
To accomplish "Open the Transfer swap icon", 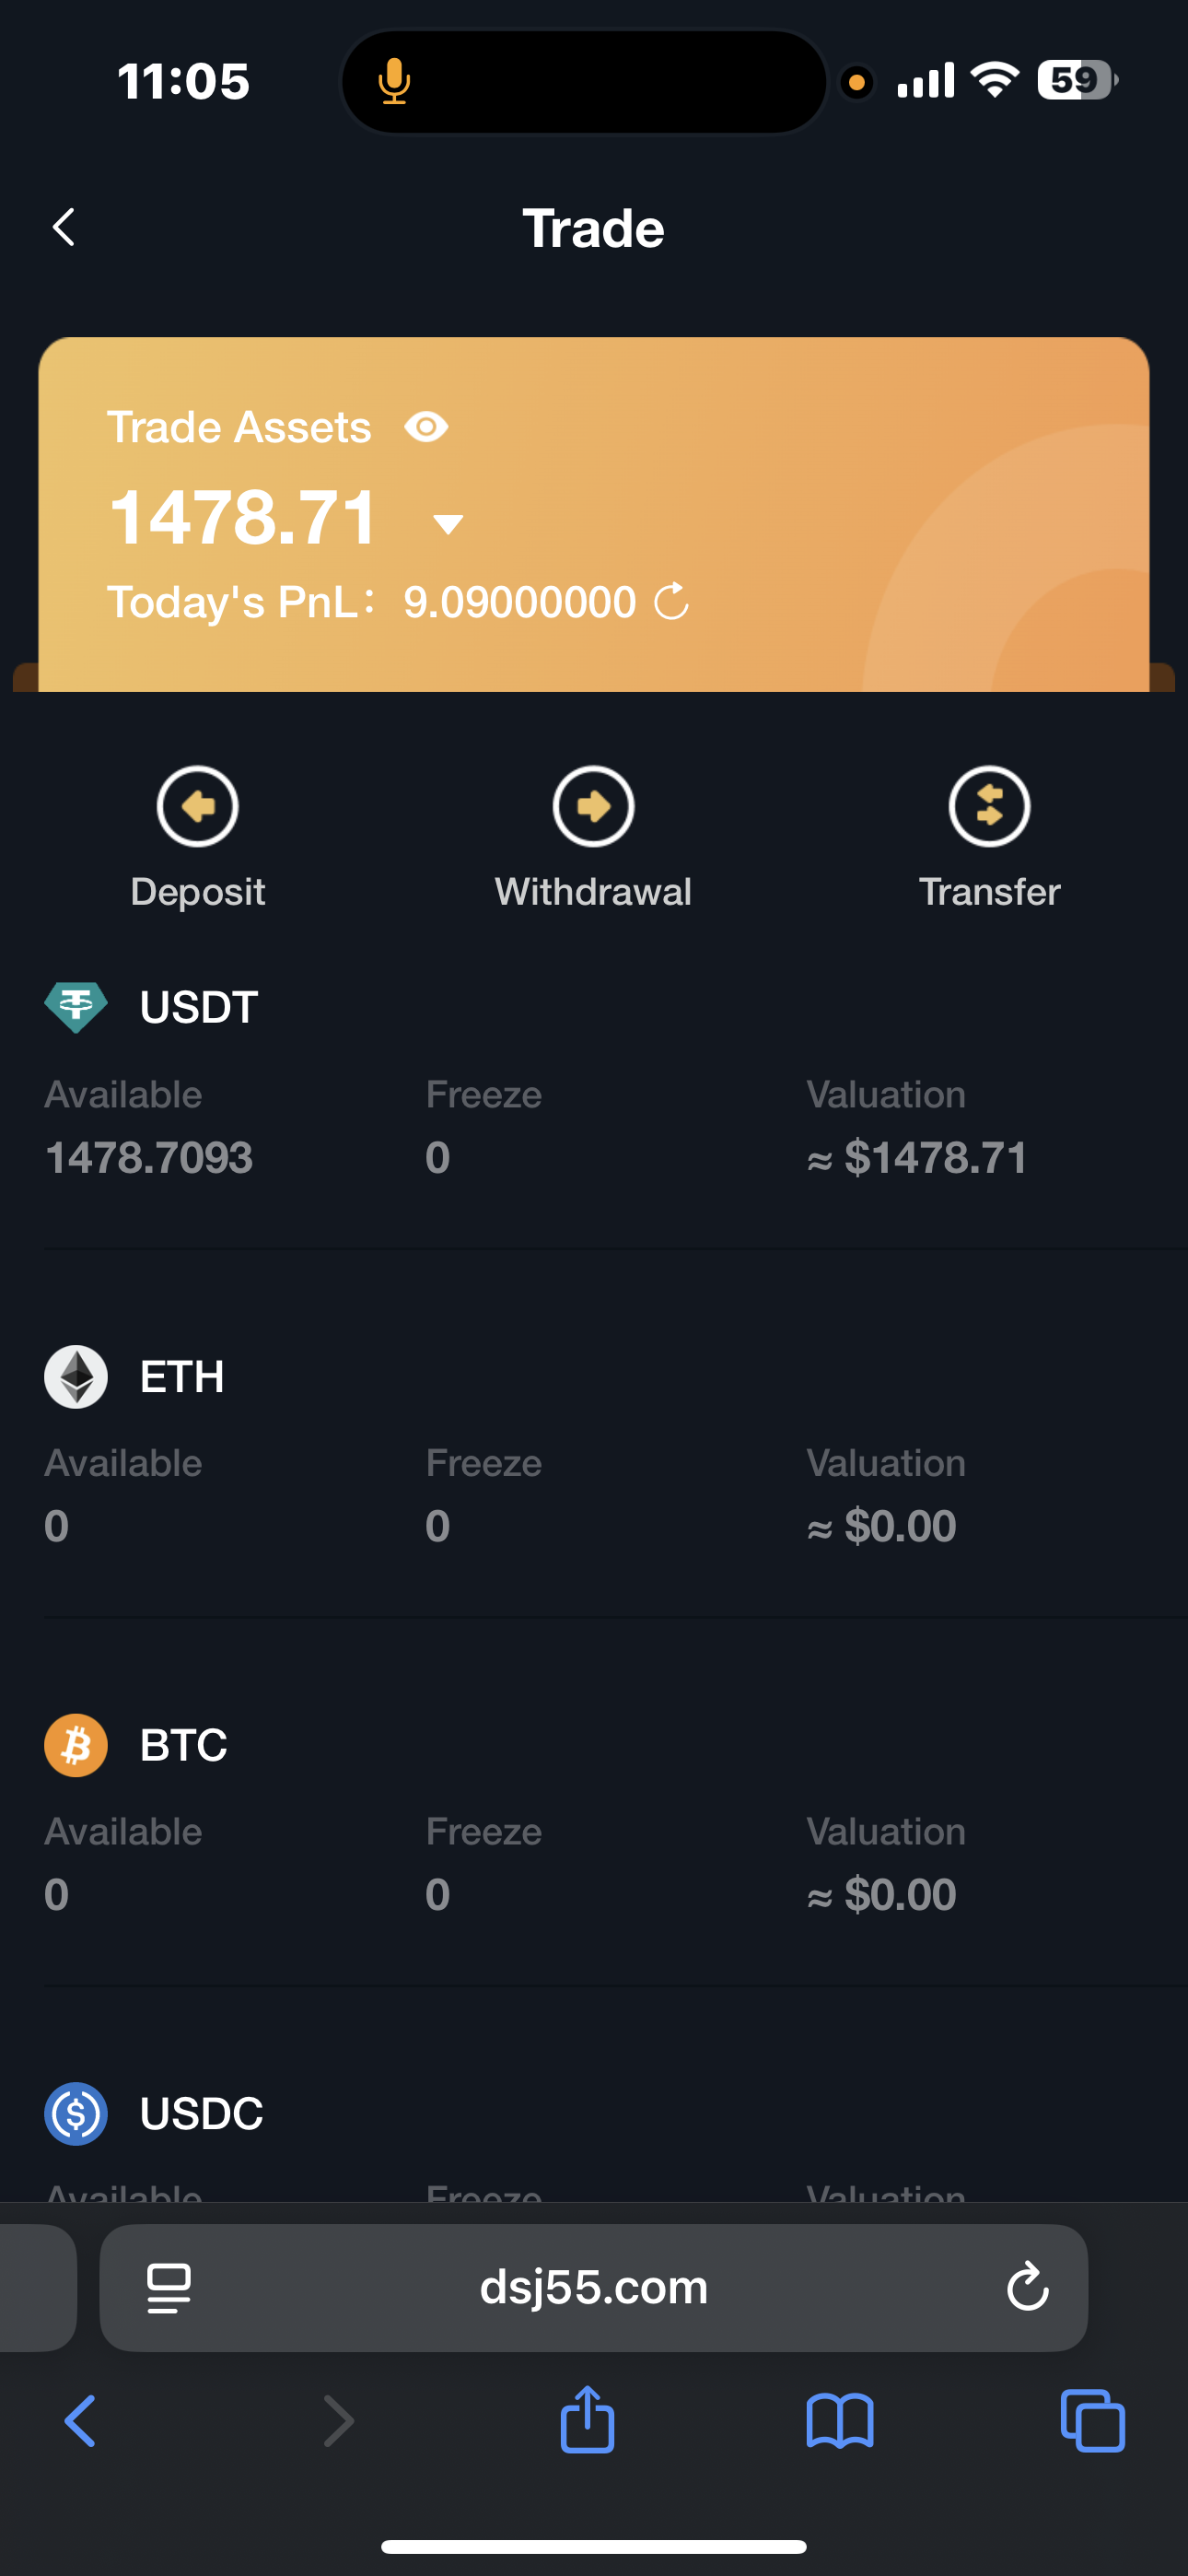I will pyautogui.click(x=989, y=806).
